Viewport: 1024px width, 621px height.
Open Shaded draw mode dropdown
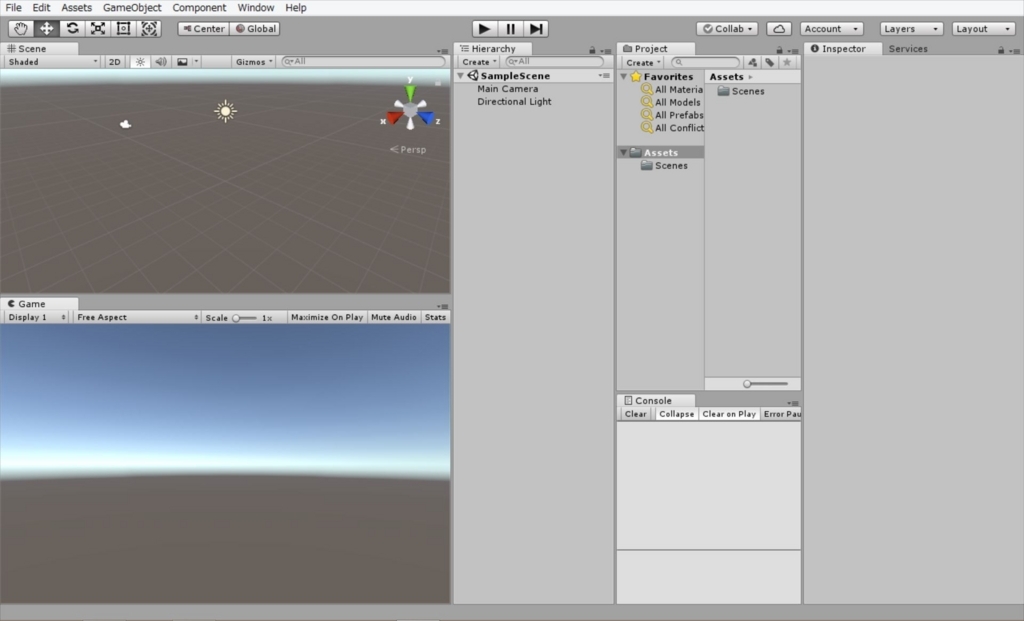tap(52, 62)
